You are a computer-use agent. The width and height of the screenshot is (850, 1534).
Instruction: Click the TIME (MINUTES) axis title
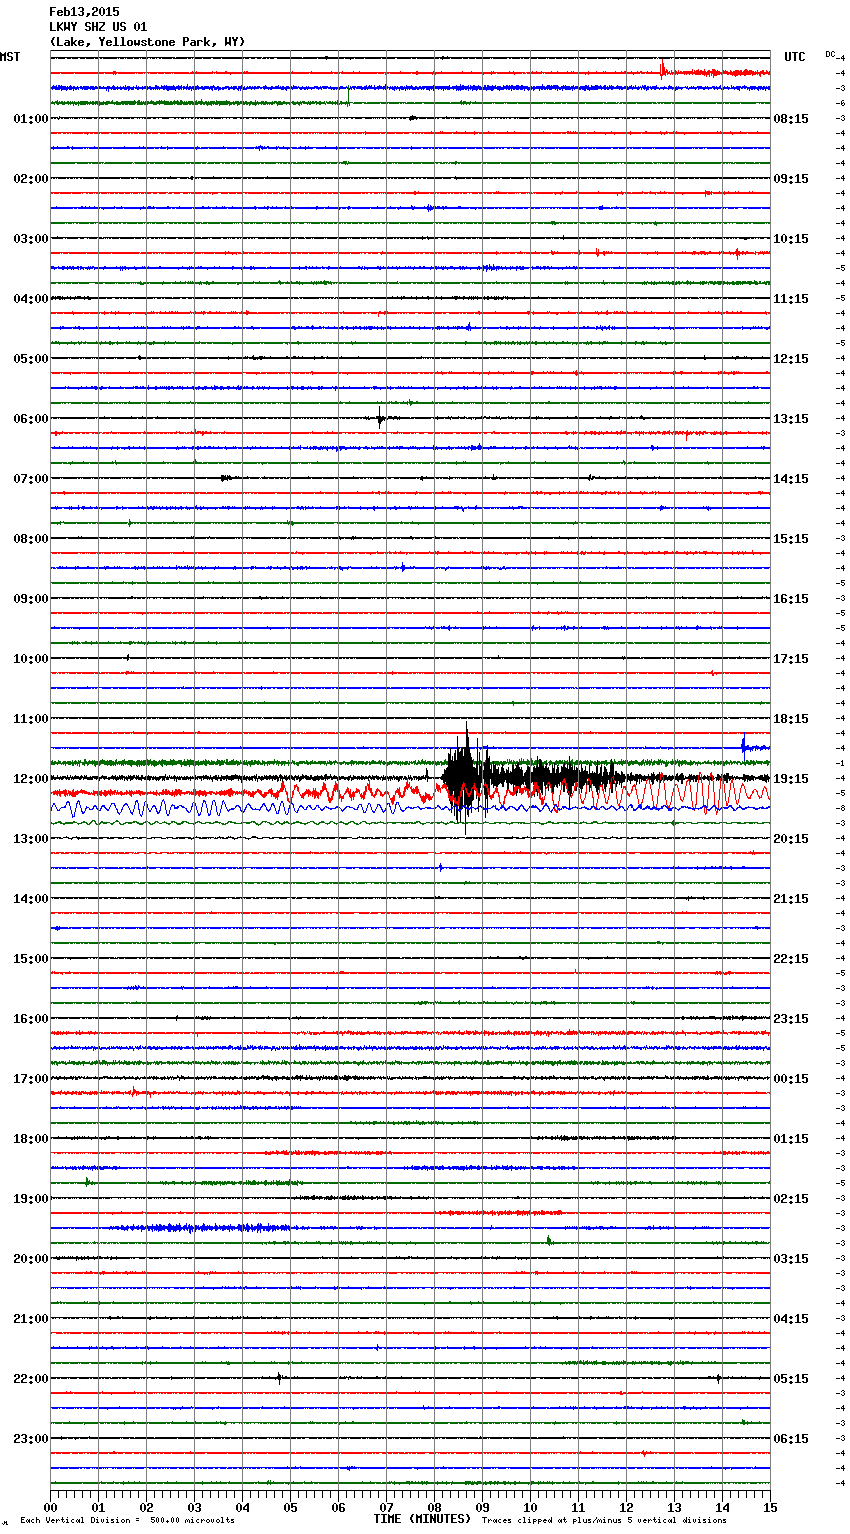point(421,1519)
